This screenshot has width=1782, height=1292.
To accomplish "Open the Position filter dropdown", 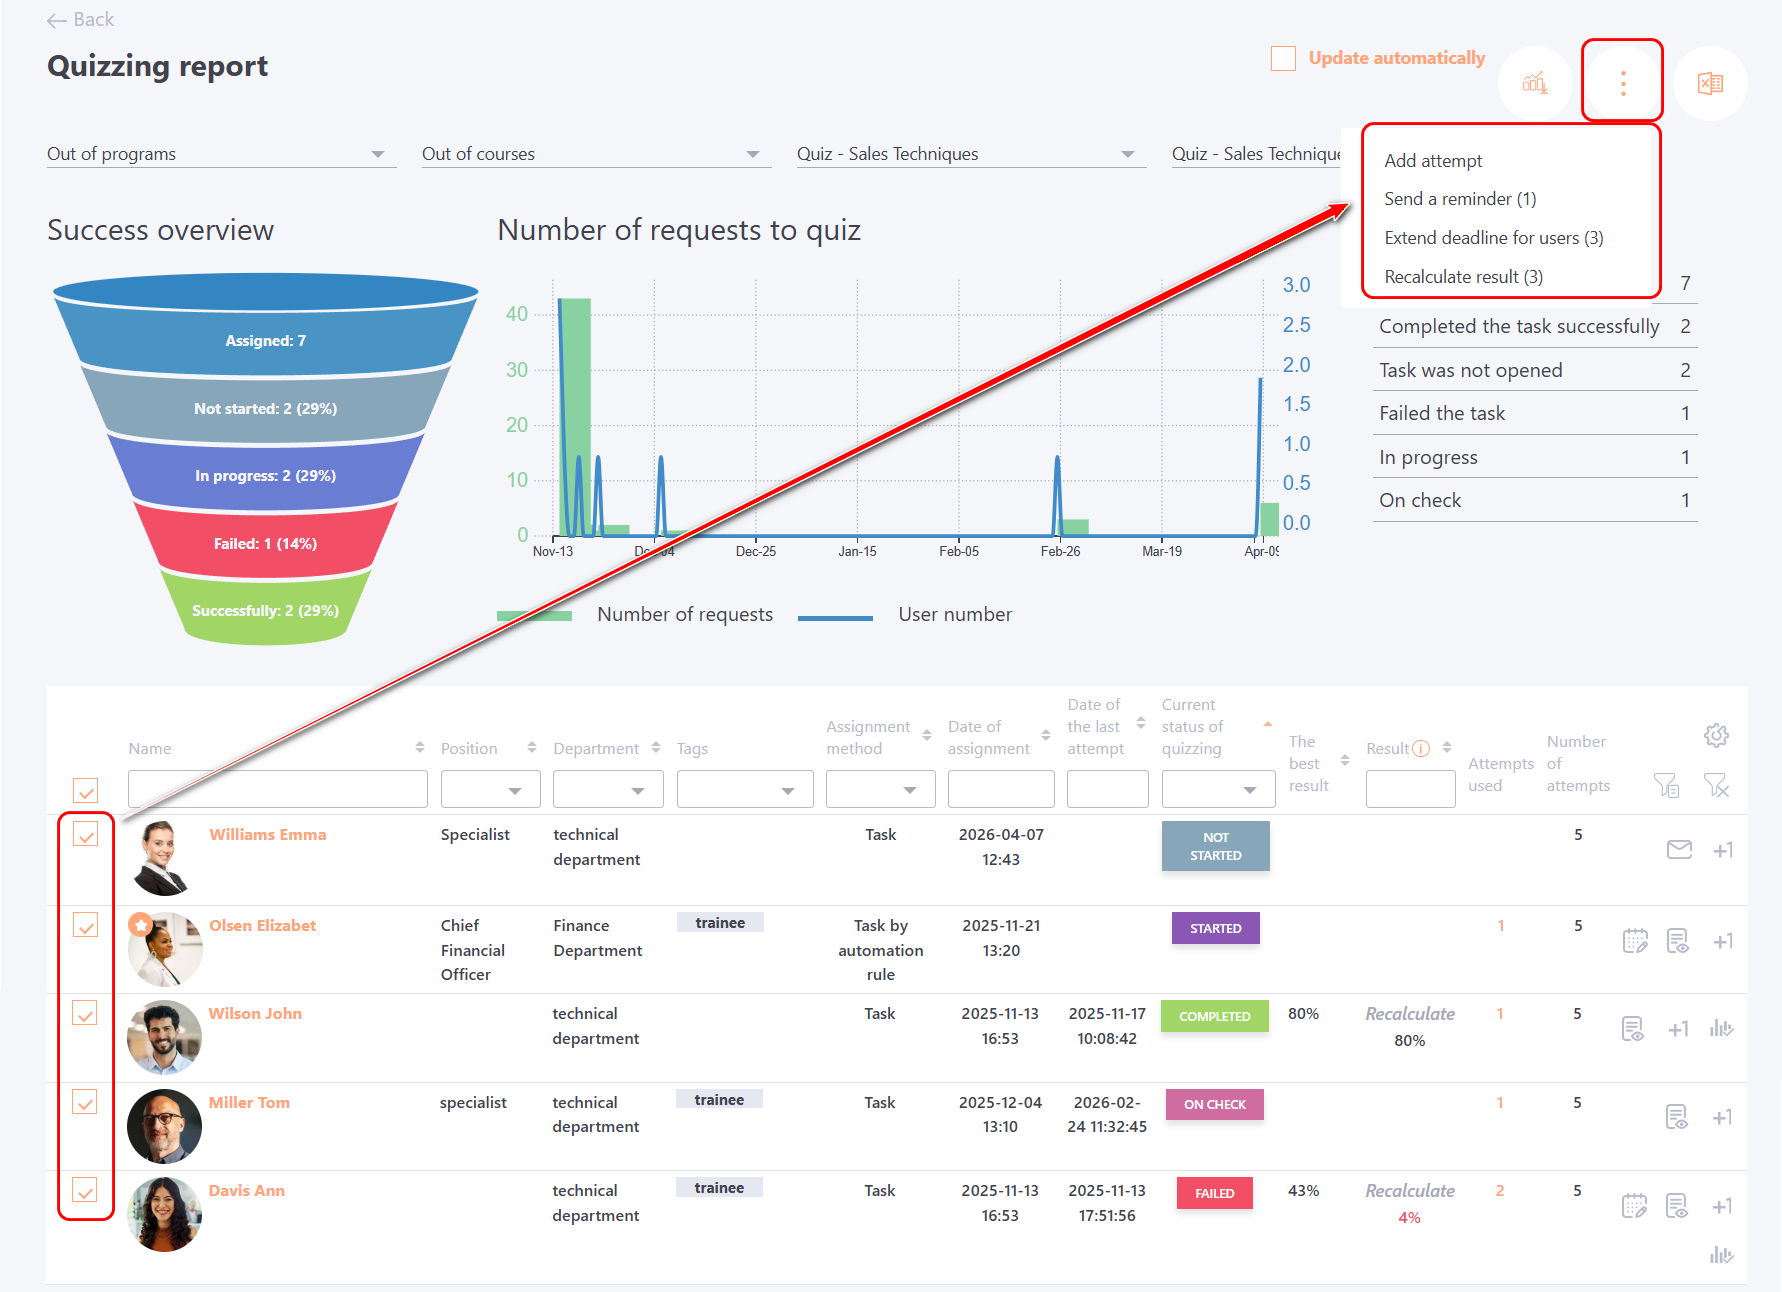I will pyautogui.click(x=490, y=790).
